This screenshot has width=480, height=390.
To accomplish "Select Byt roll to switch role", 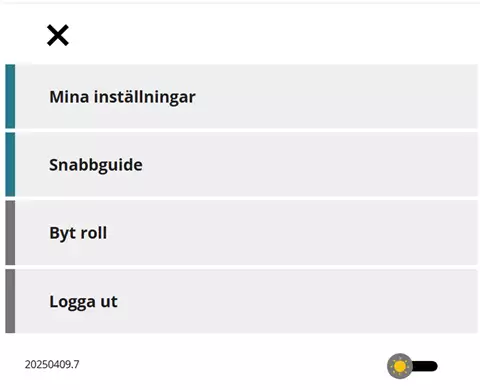I will [x=241, y=233].
